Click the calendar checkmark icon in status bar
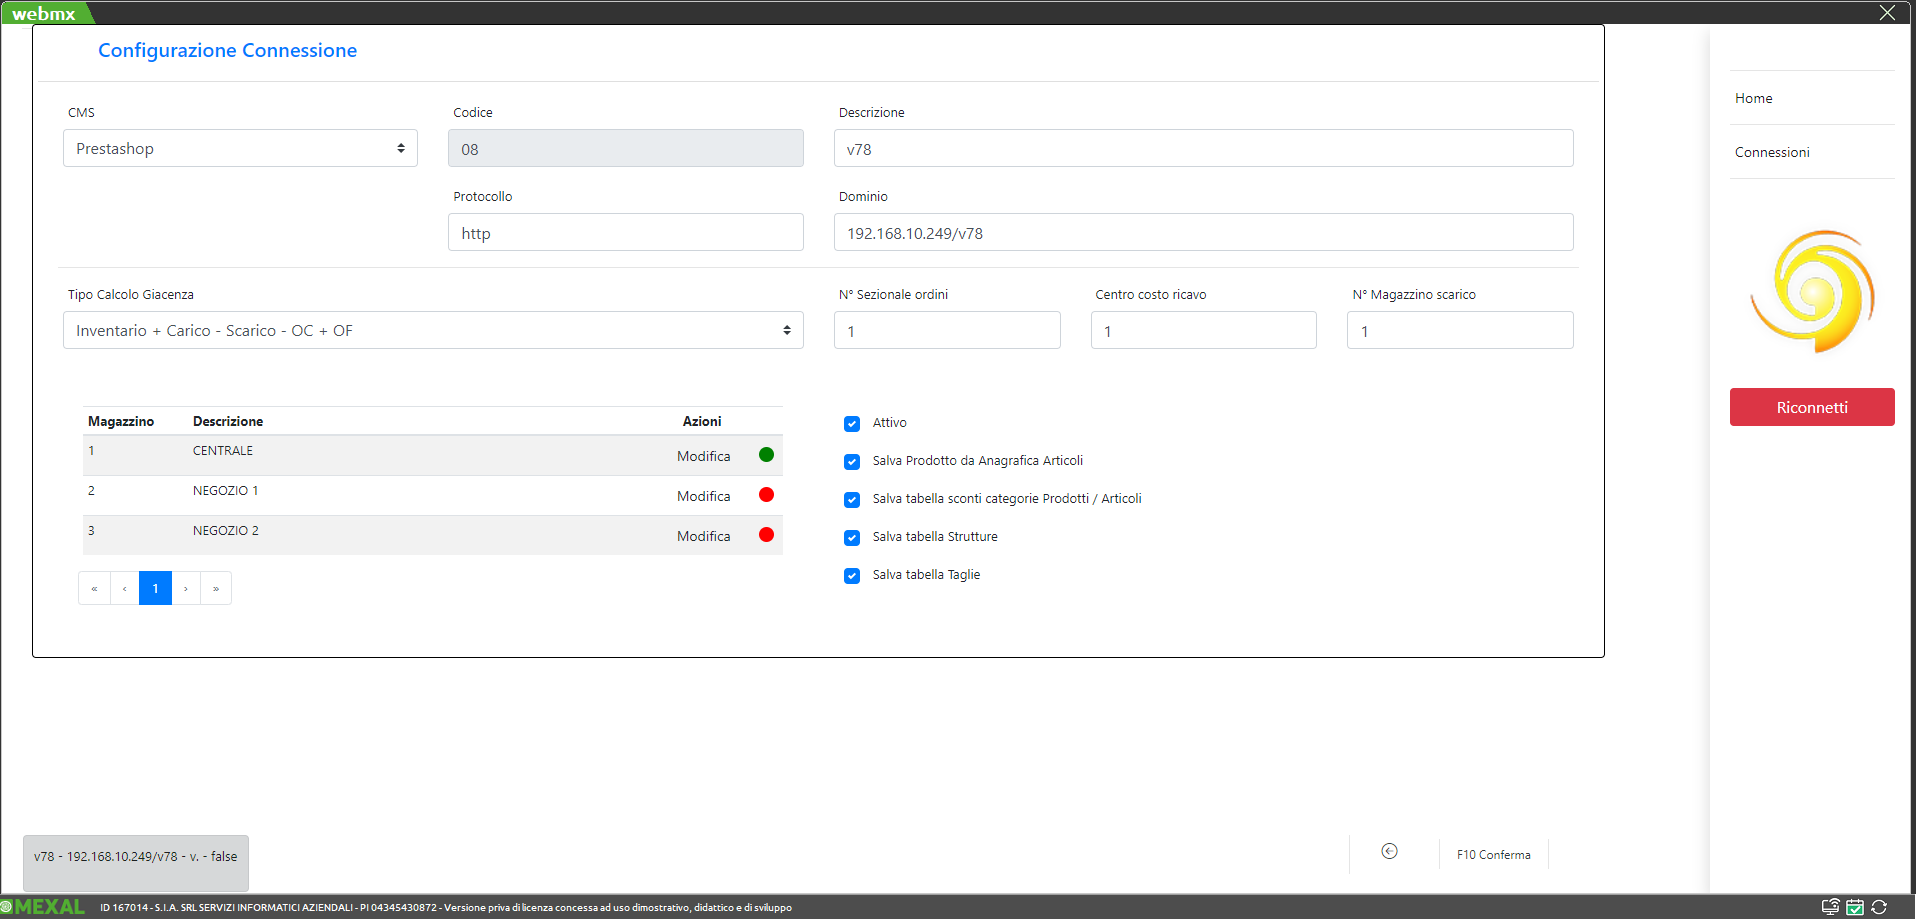 pyautogui.click(x=1854, y=907)
